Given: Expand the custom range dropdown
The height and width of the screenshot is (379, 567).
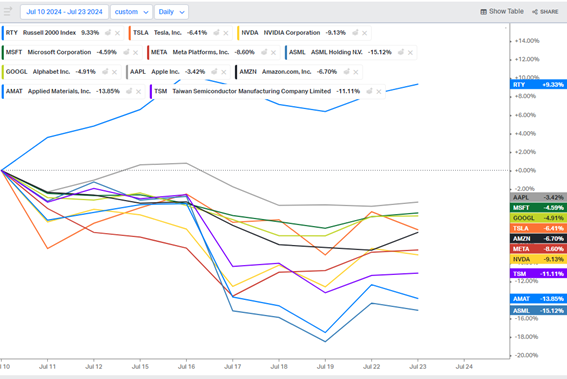Looking at the screenshot, I should 131,12.
